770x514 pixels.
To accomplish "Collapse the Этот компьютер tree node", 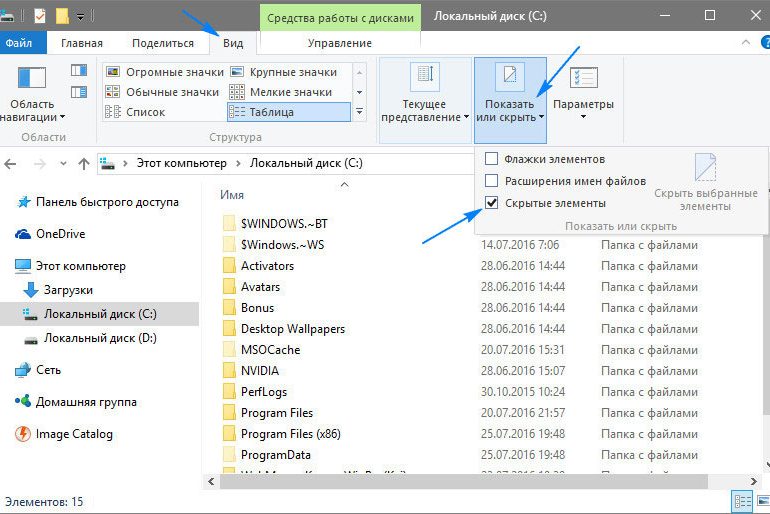I will coord(7,266).
